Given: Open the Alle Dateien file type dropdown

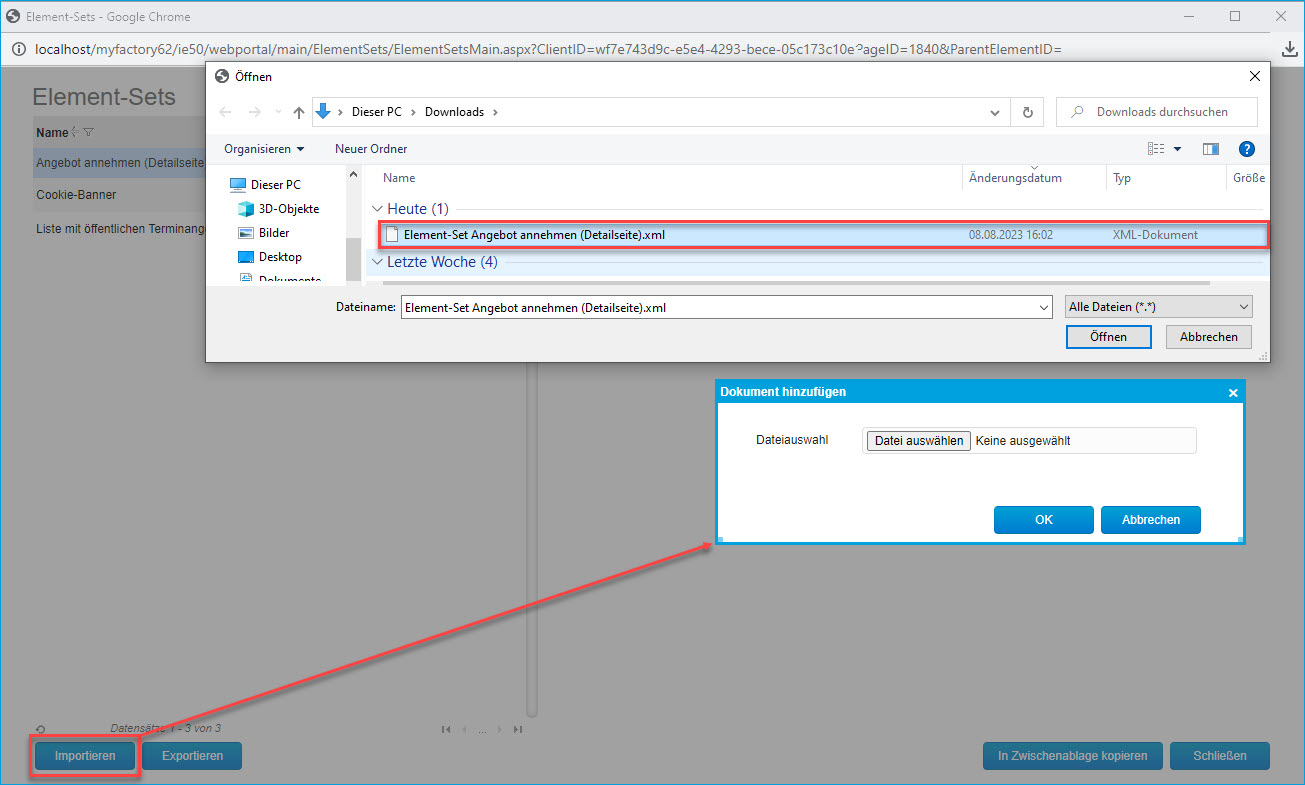Looking at the screenshot, I should [1158, 307].
